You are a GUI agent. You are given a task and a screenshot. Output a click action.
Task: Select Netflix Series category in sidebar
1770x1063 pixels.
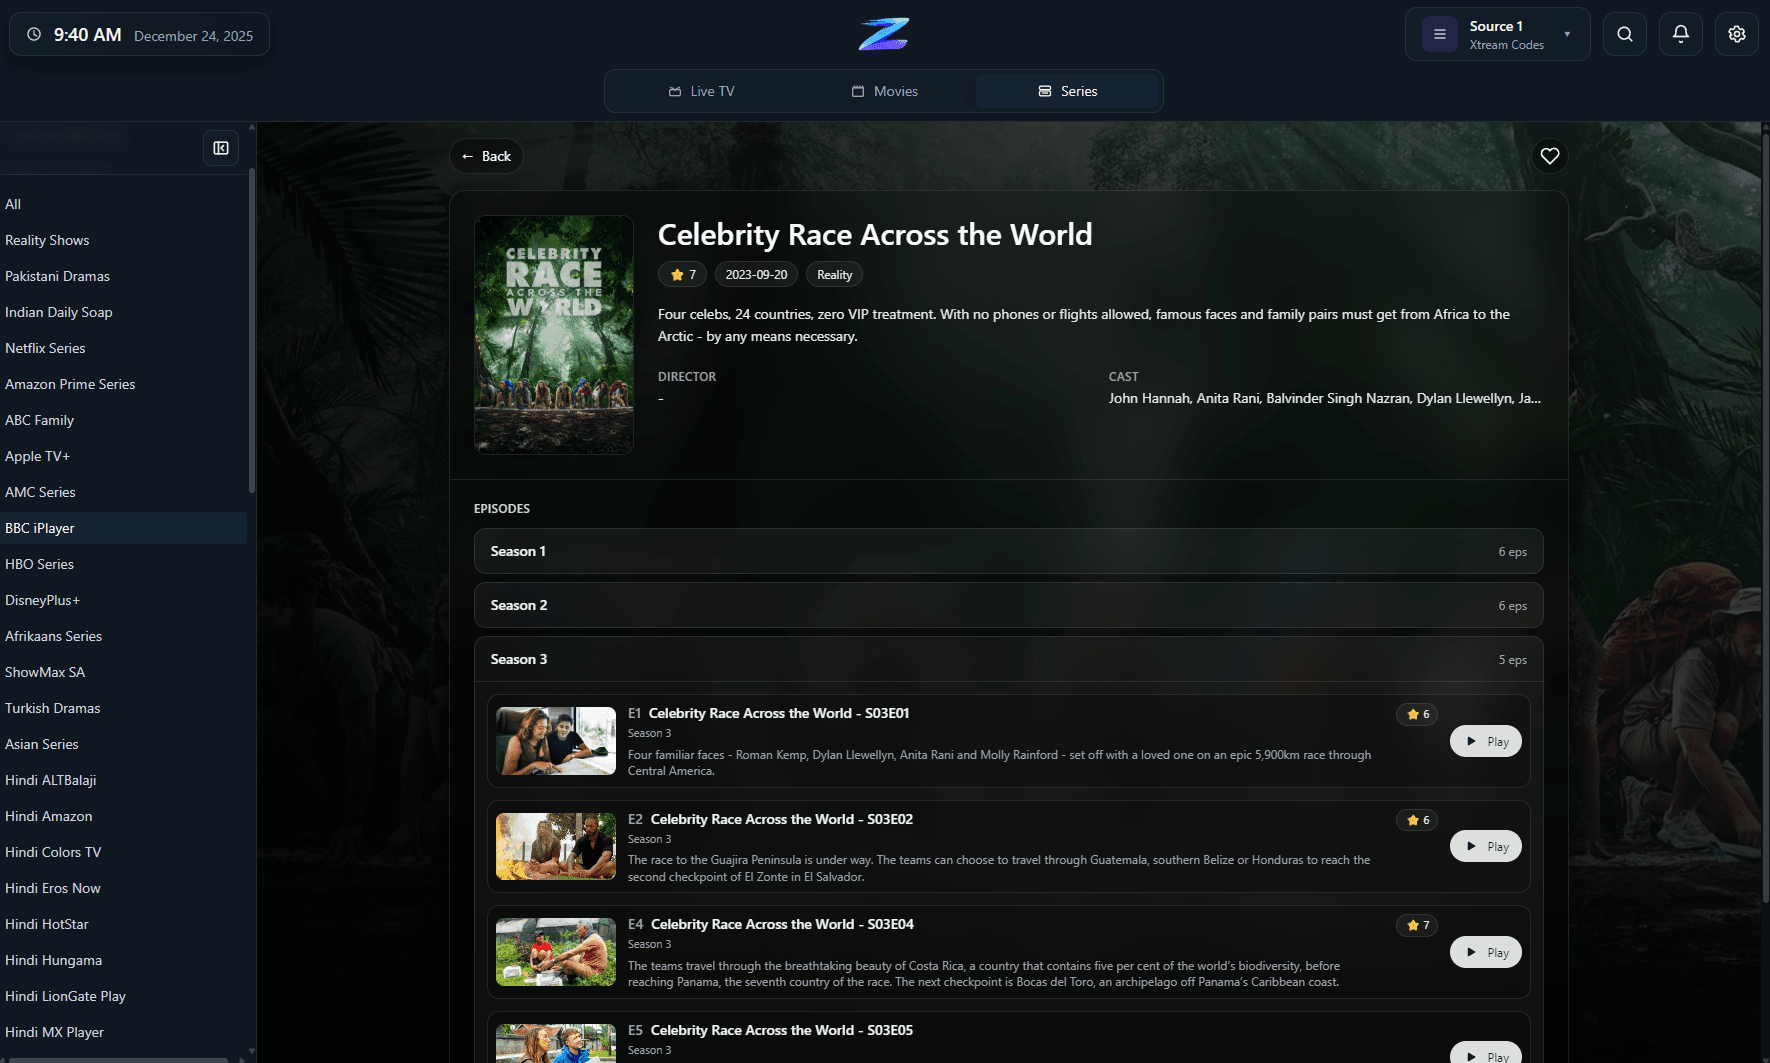[x=45, y=348]
